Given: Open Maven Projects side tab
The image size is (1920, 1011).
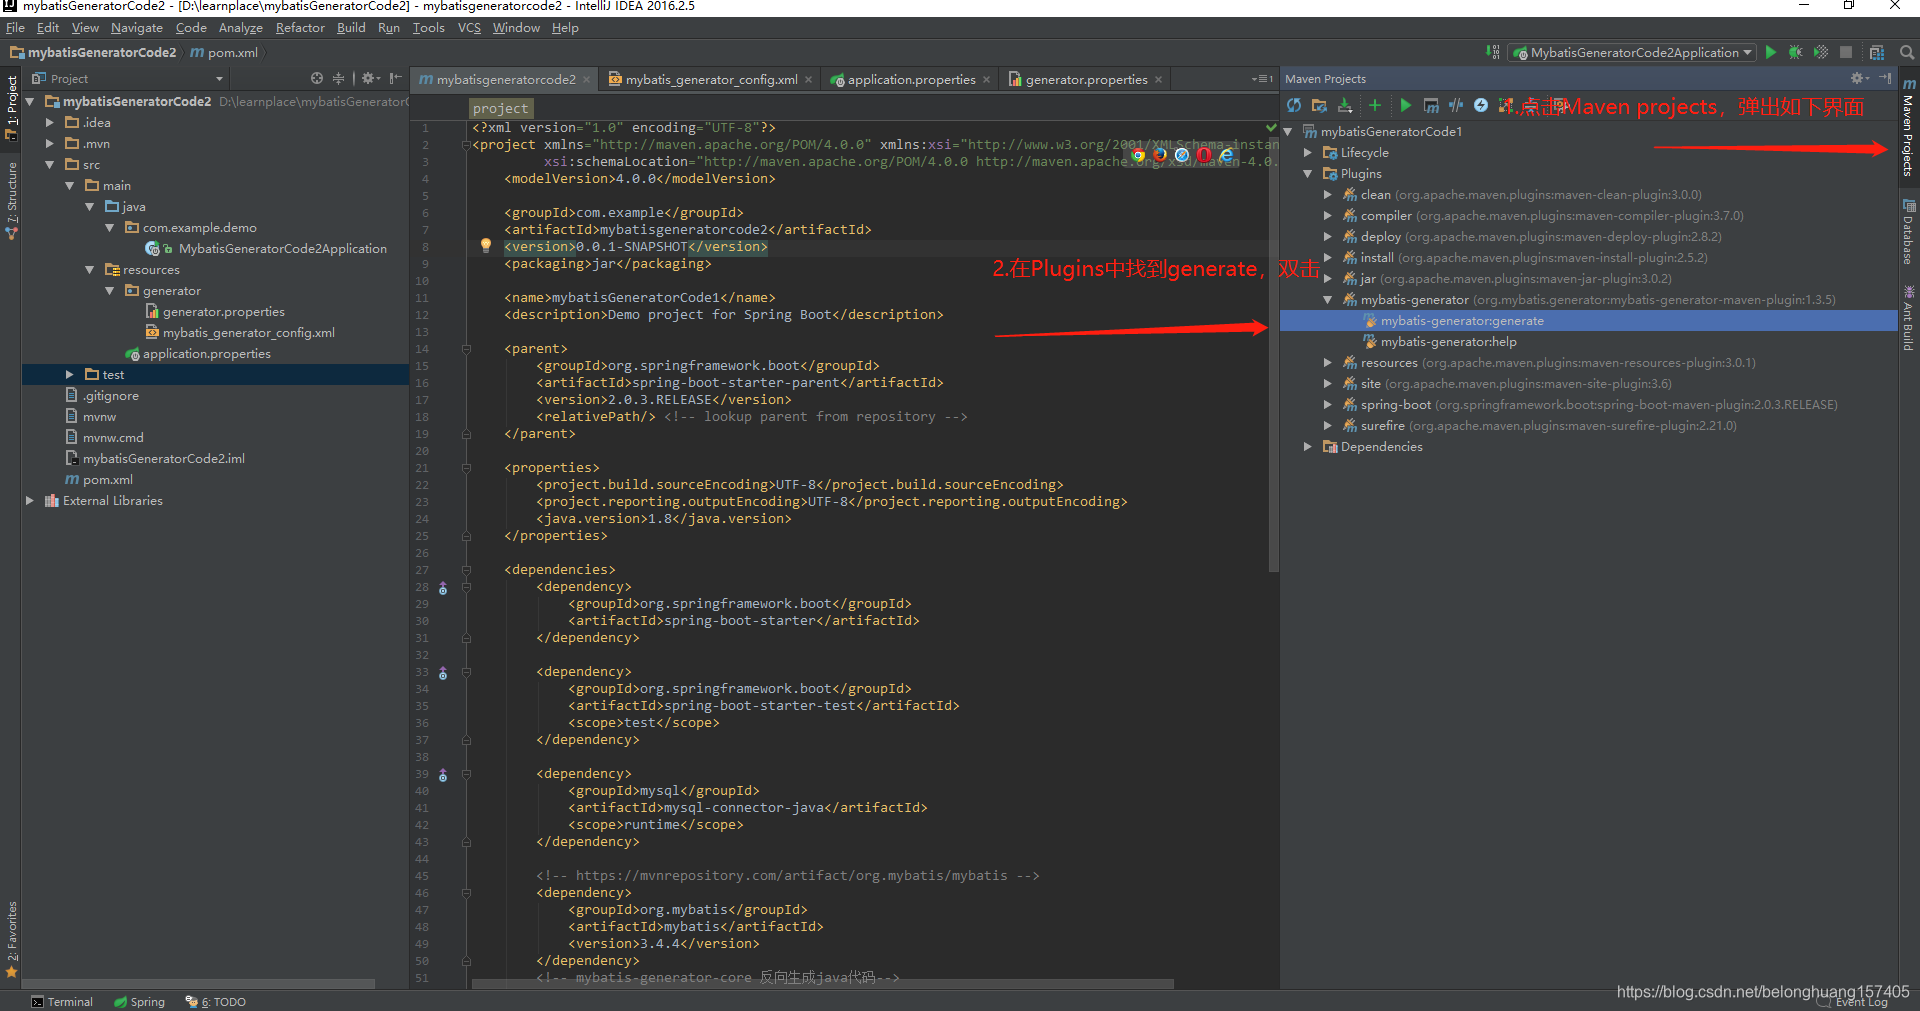Looking at the screenshot, I should (x=1909, y=127).
